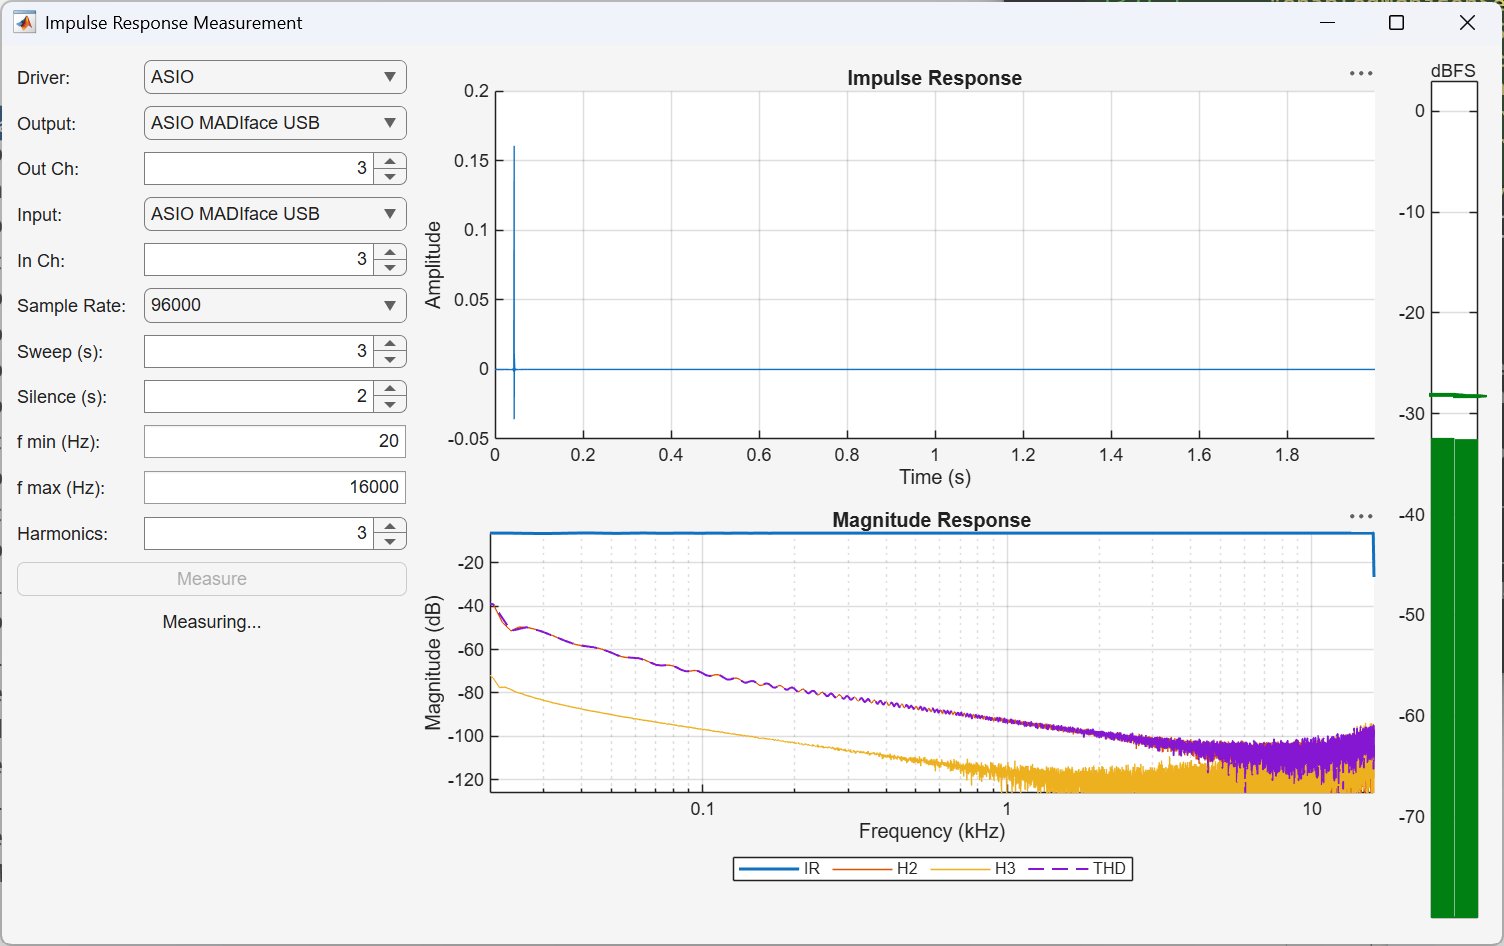This screenshot has height=946, width=1504.
Task: Click the H2 legend entry
Action: pos(875,869)
